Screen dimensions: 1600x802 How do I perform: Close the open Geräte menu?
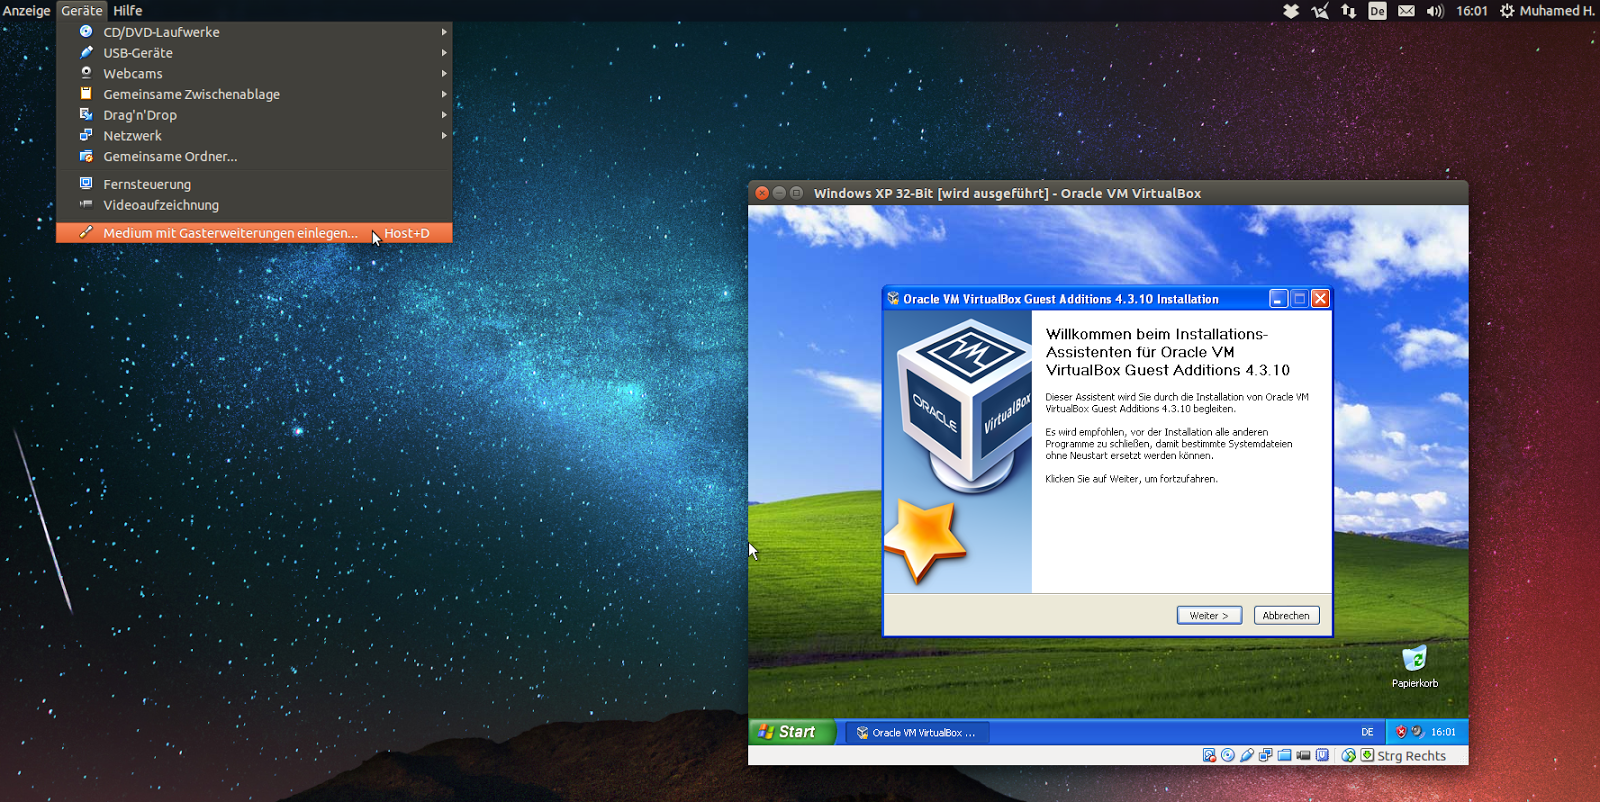[x=81, y=10]
